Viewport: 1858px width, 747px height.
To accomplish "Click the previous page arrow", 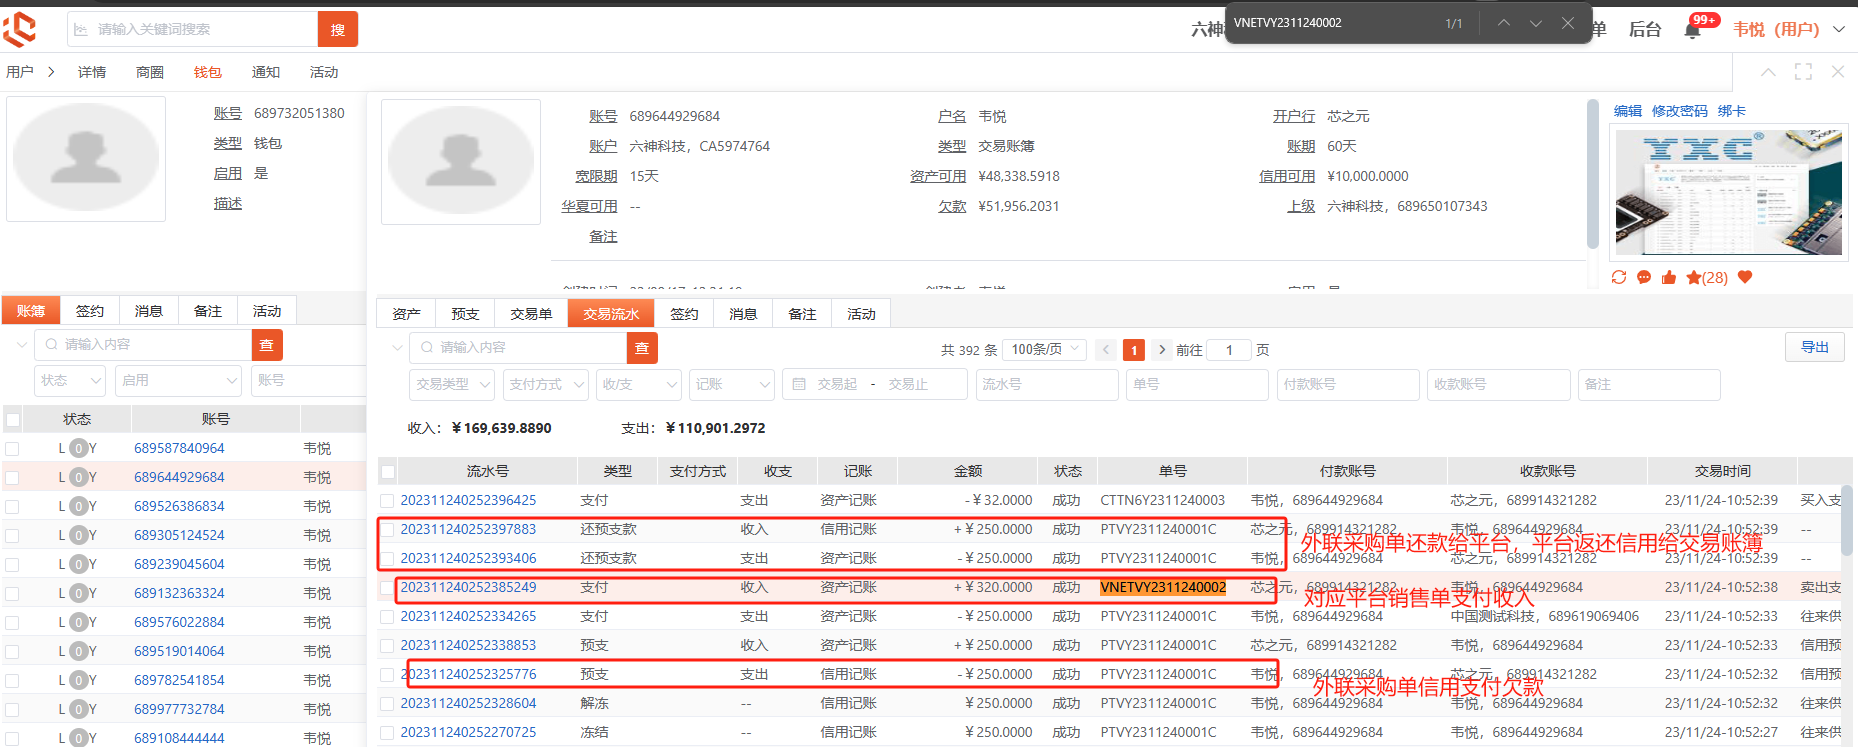I will (x=1105, y=350).
